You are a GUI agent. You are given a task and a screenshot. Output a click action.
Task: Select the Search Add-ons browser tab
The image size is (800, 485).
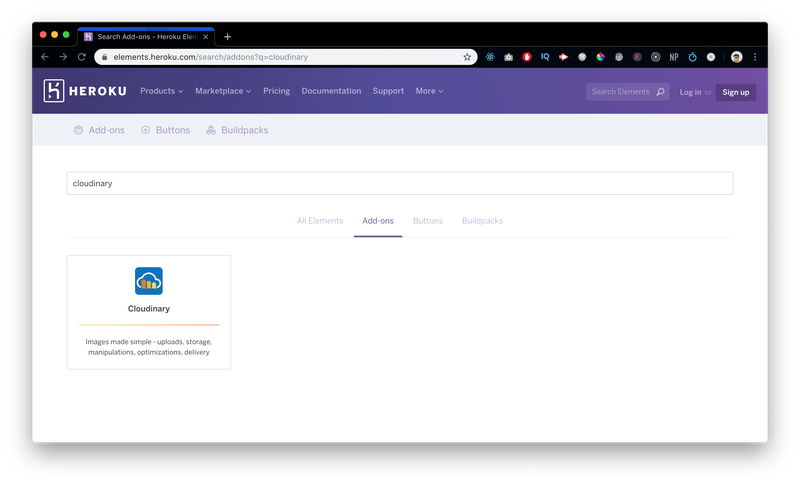coord(146,37)
